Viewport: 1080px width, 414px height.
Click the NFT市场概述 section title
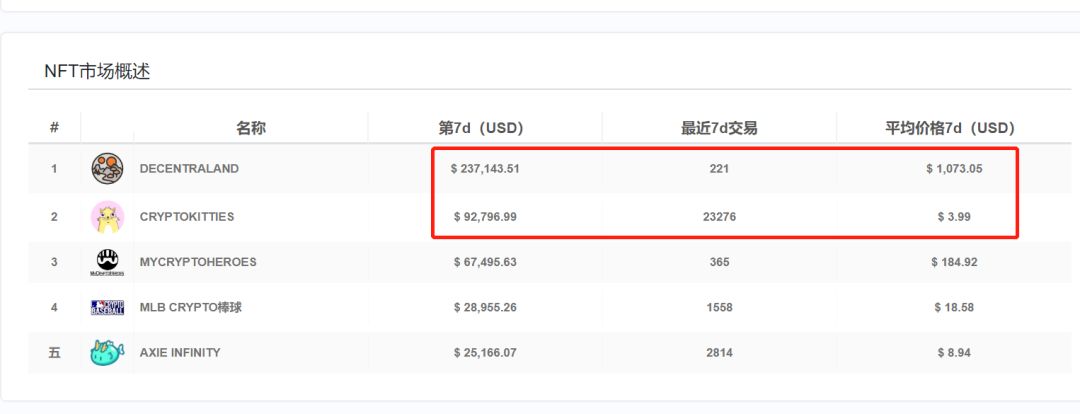point(97,71)
